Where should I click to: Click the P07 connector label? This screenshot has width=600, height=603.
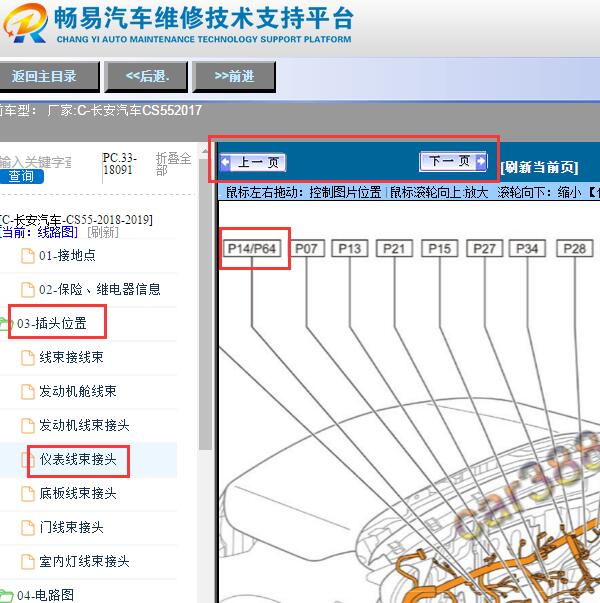tap(306, 248)
